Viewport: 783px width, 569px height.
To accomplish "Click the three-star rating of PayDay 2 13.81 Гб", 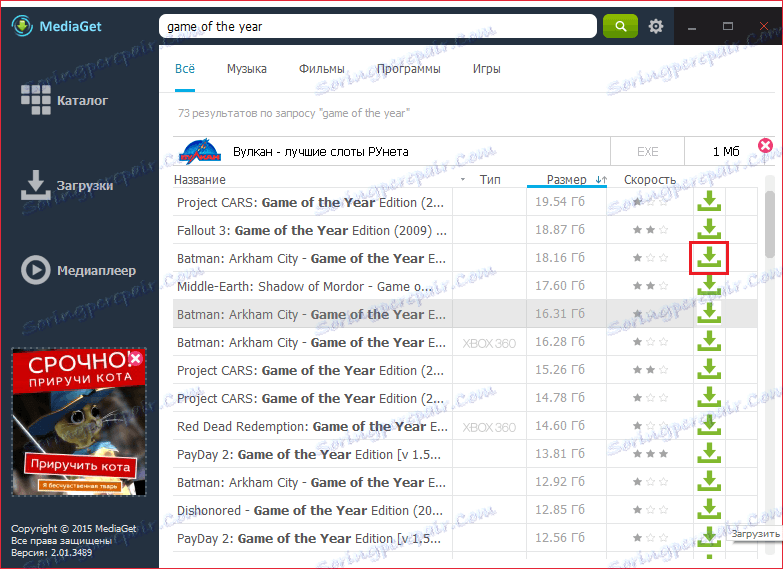I will pos(650,454).
